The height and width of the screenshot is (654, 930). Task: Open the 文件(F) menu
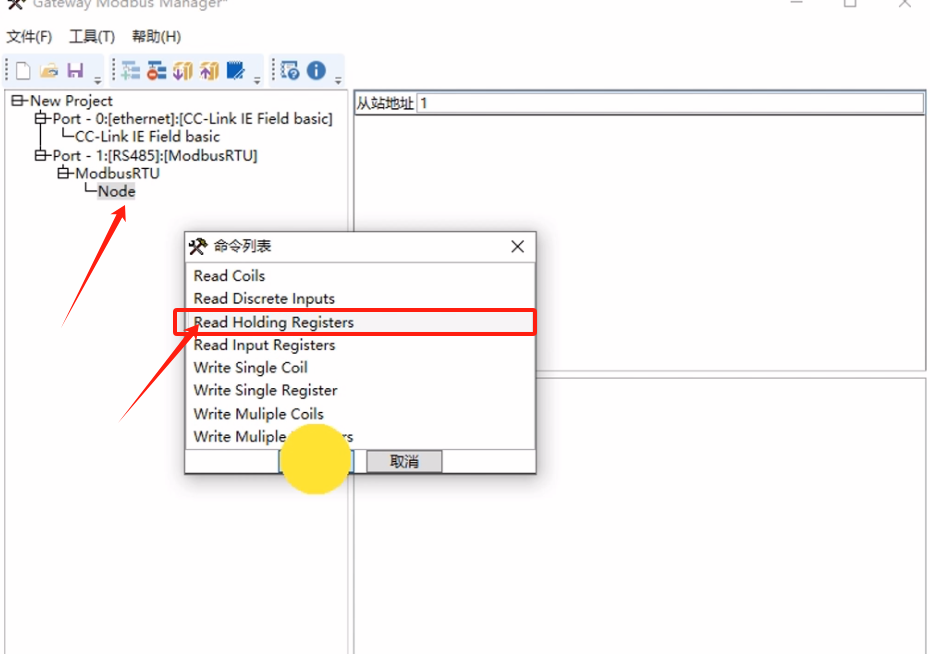pos(29,37)
